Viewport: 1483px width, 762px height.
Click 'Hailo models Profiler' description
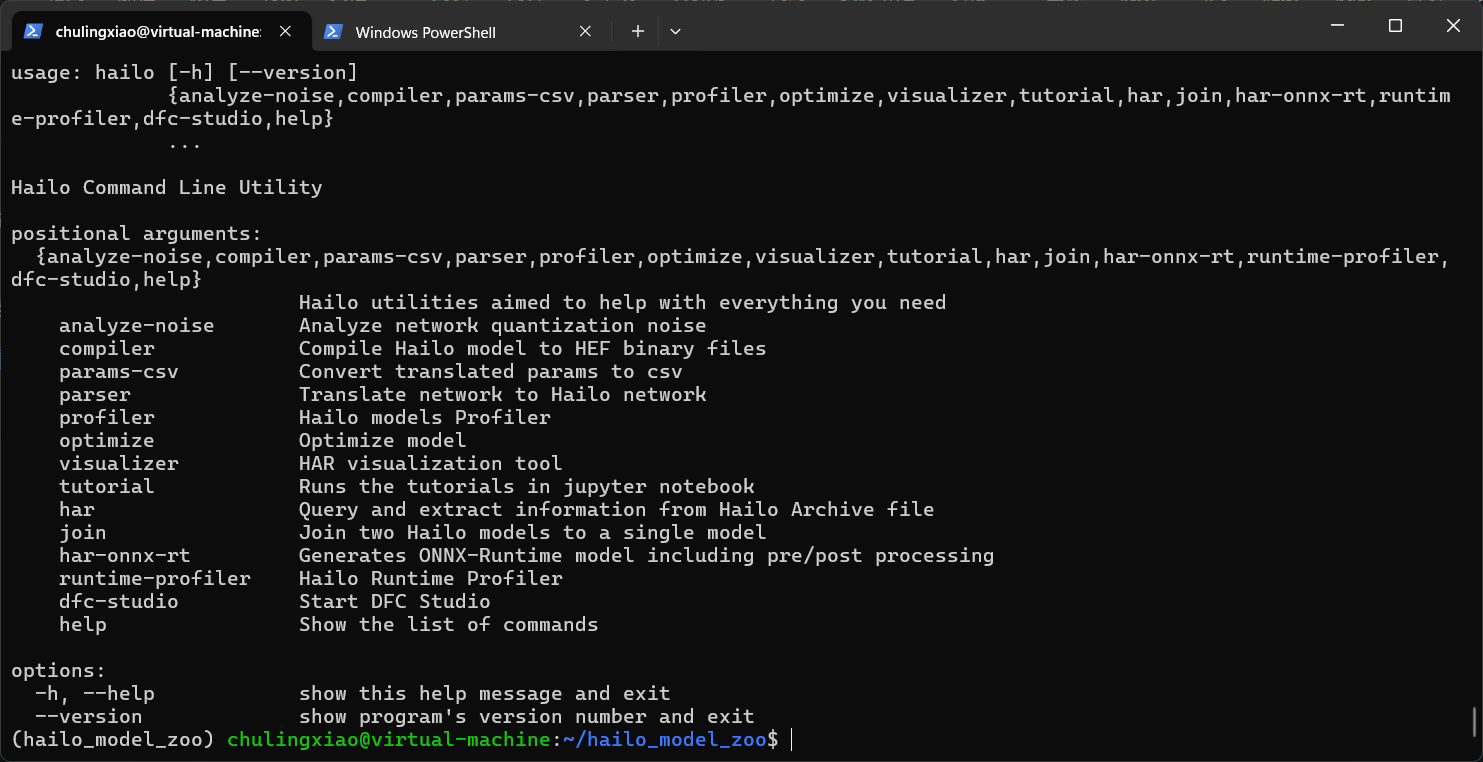point(425,417)
